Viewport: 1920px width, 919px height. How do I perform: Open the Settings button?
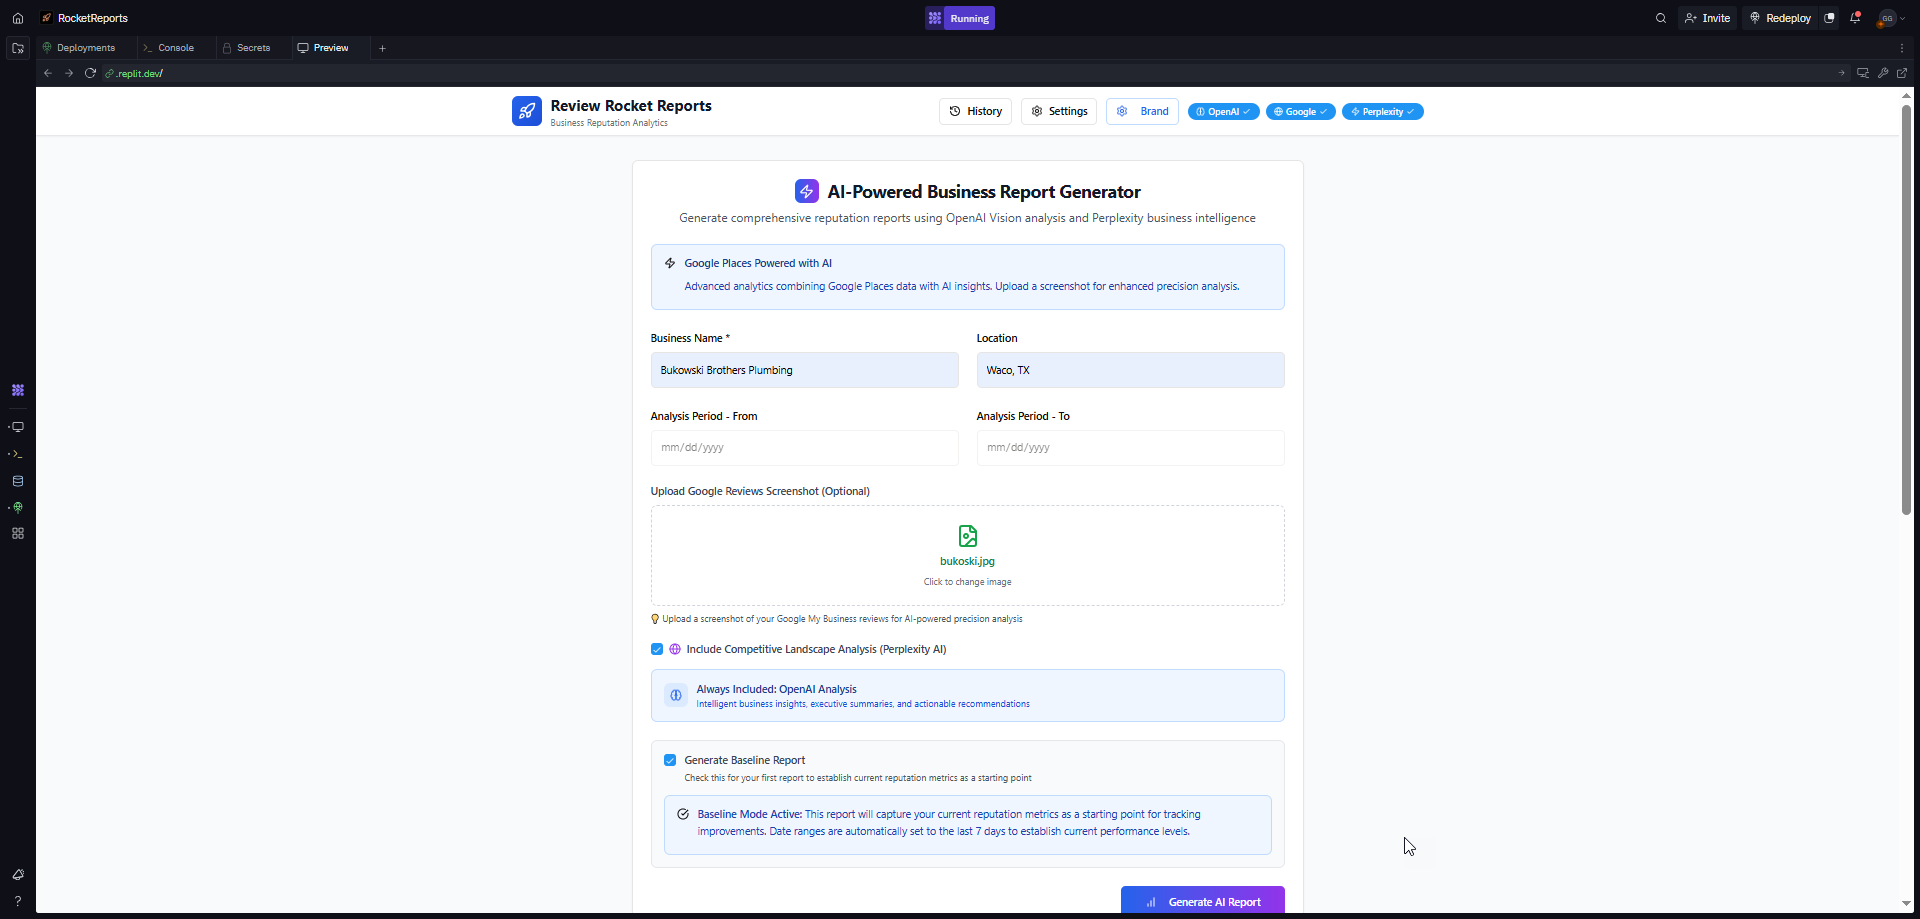coord(1059,111)
